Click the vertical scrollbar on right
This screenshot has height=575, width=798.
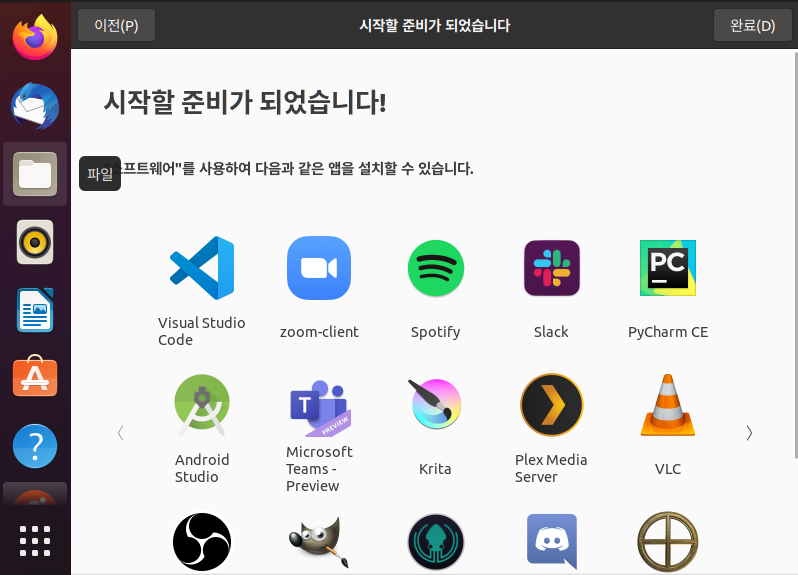point(796,254)
